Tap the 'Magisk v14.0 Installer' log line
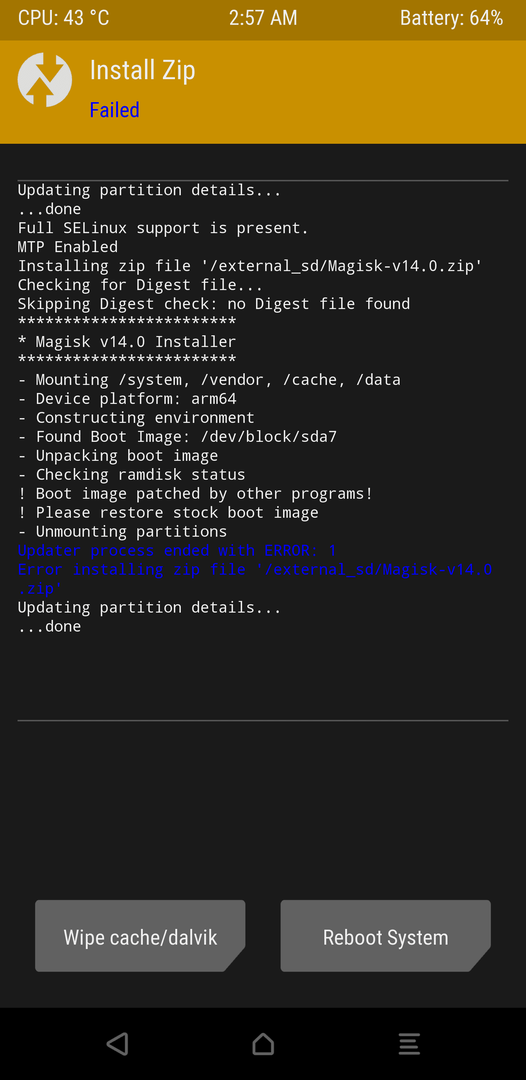The height and width of the screenshot is (1080, 526). tap(127, 342)
